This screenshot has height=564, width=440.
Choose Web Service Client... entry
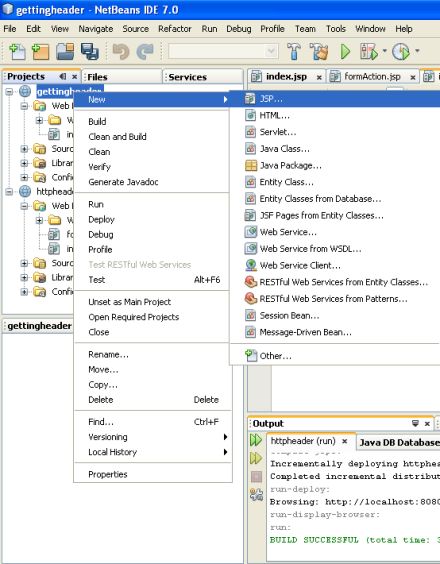pyautogui.click(x=335, y=265)
